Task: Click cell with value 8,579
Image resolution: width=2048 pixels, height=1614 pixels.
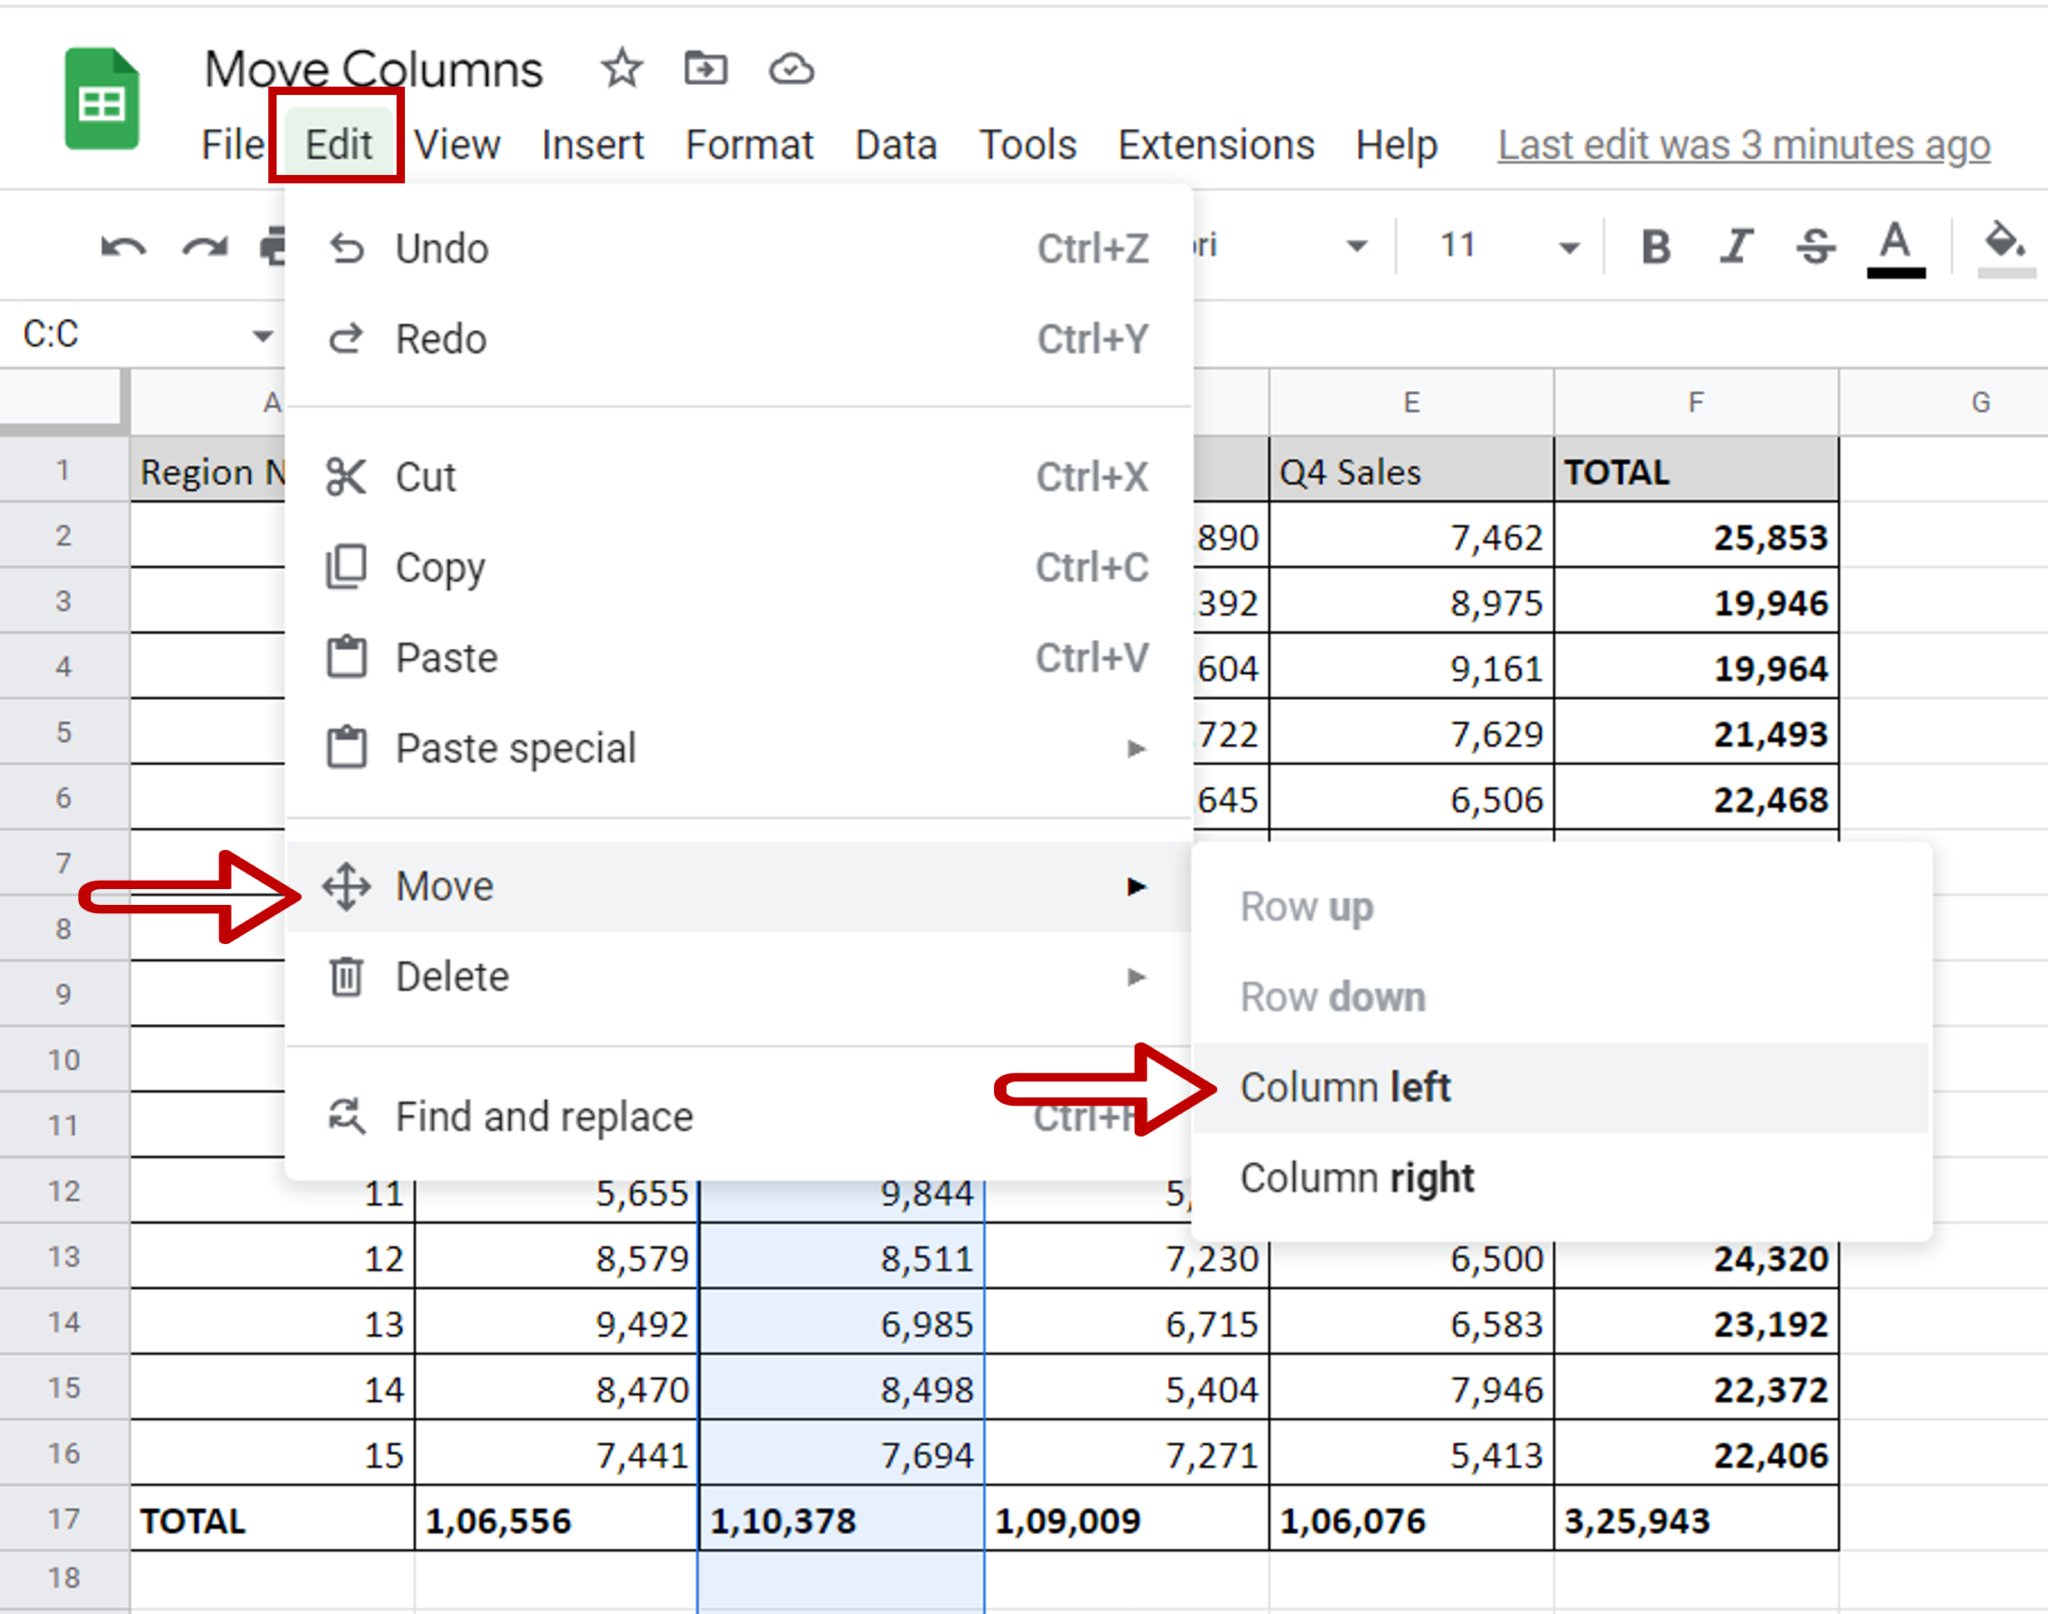Action: pos(556,1257)
